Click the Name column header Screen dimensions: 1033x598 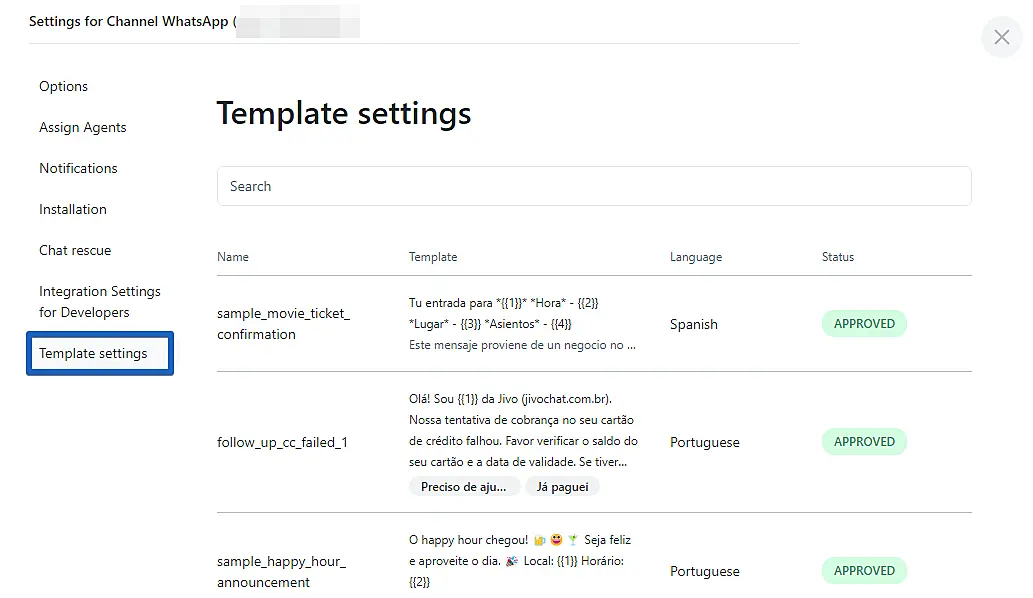pos(233,257)
